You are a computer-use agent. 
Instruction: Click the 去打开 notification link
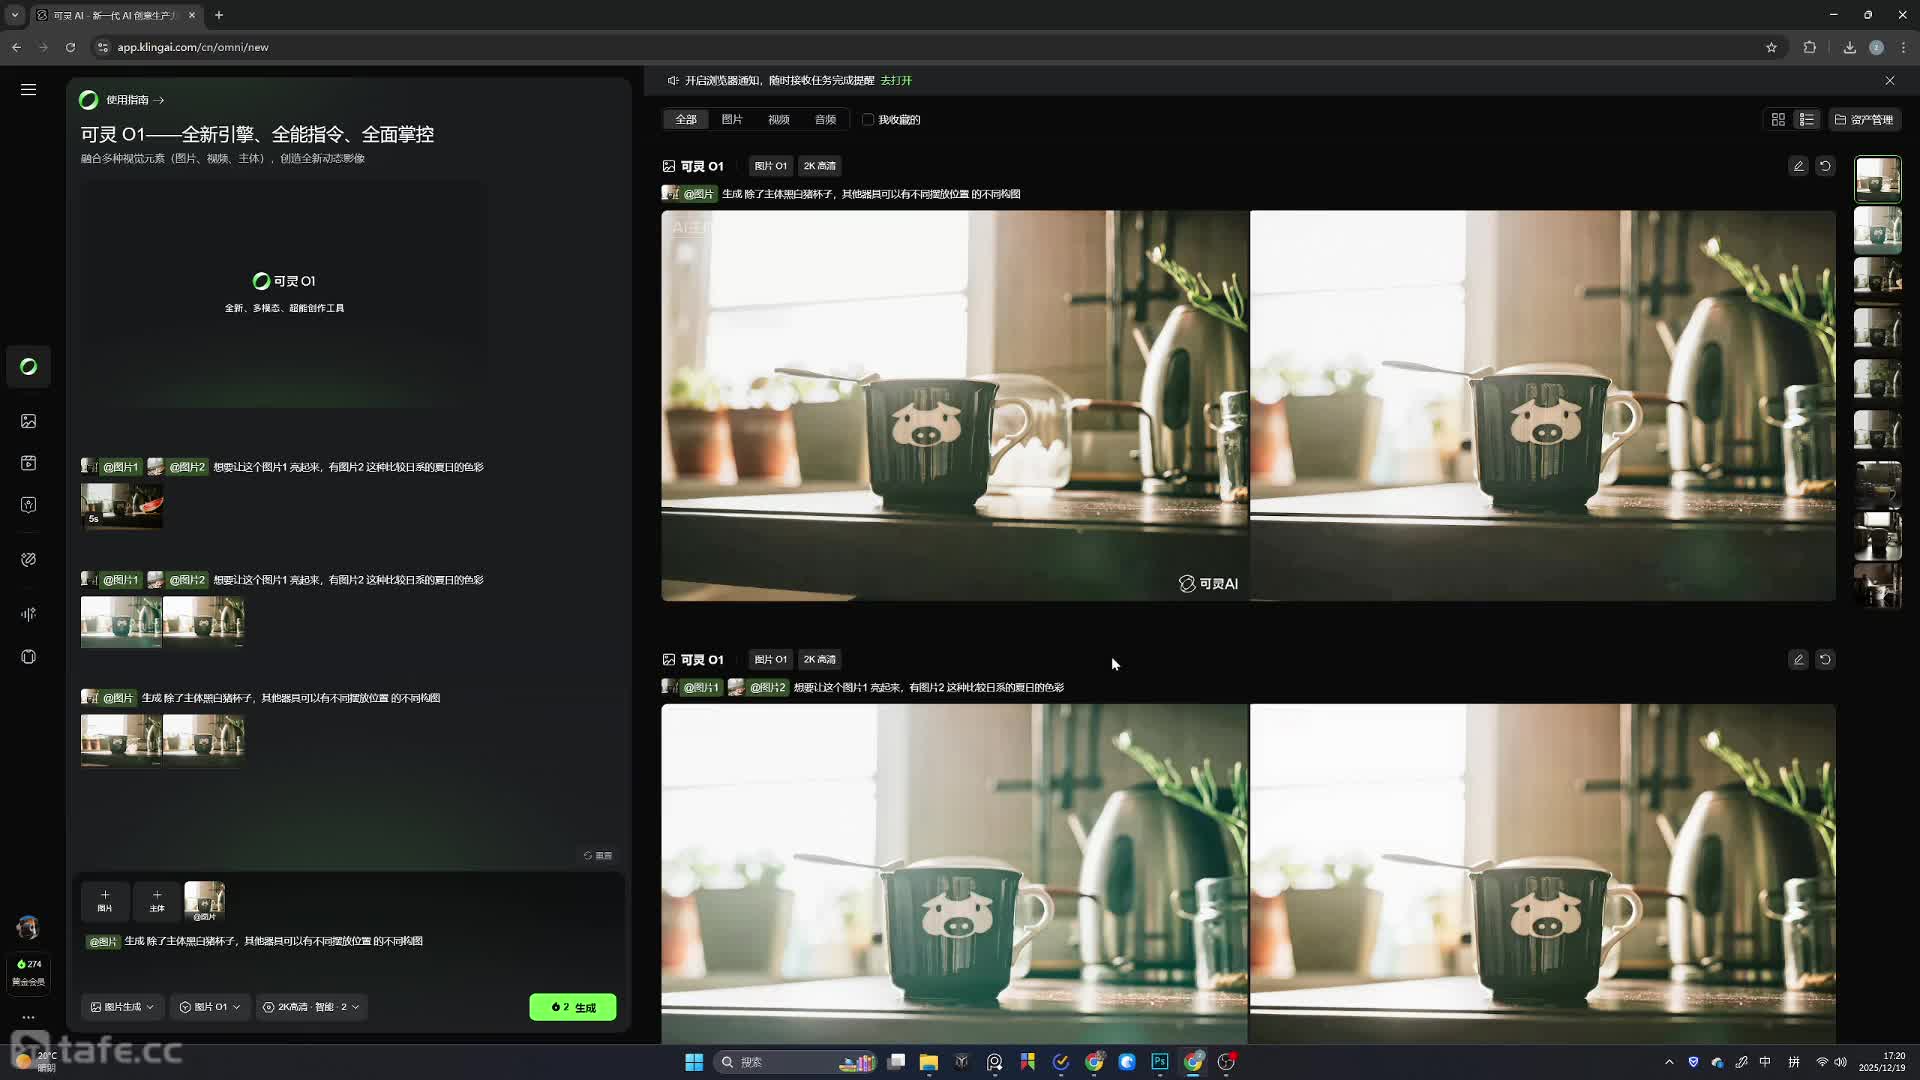point(896,80)
